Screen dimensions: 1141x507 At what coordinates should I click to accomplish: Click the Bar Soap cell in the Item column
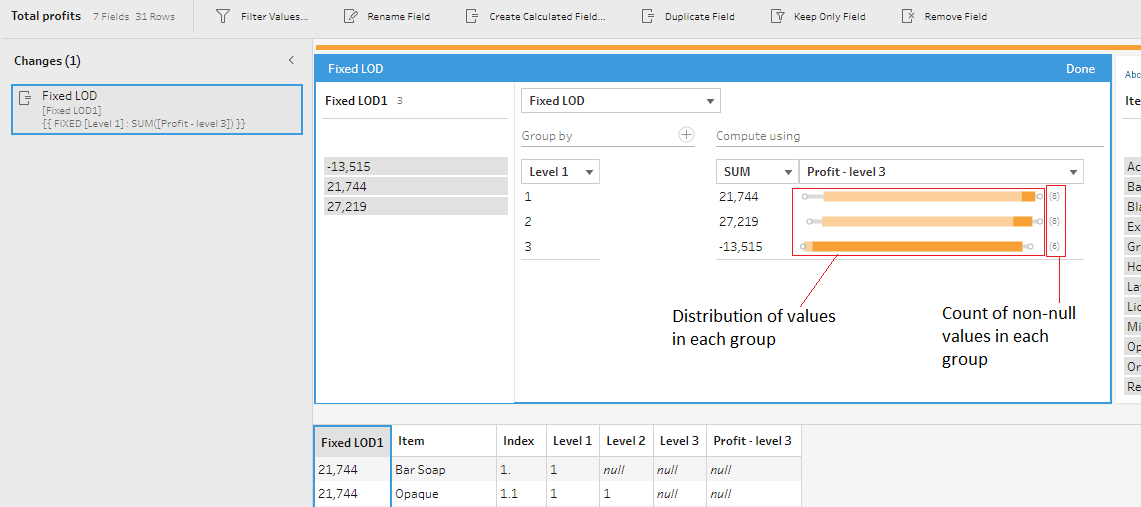coord(444,470)
